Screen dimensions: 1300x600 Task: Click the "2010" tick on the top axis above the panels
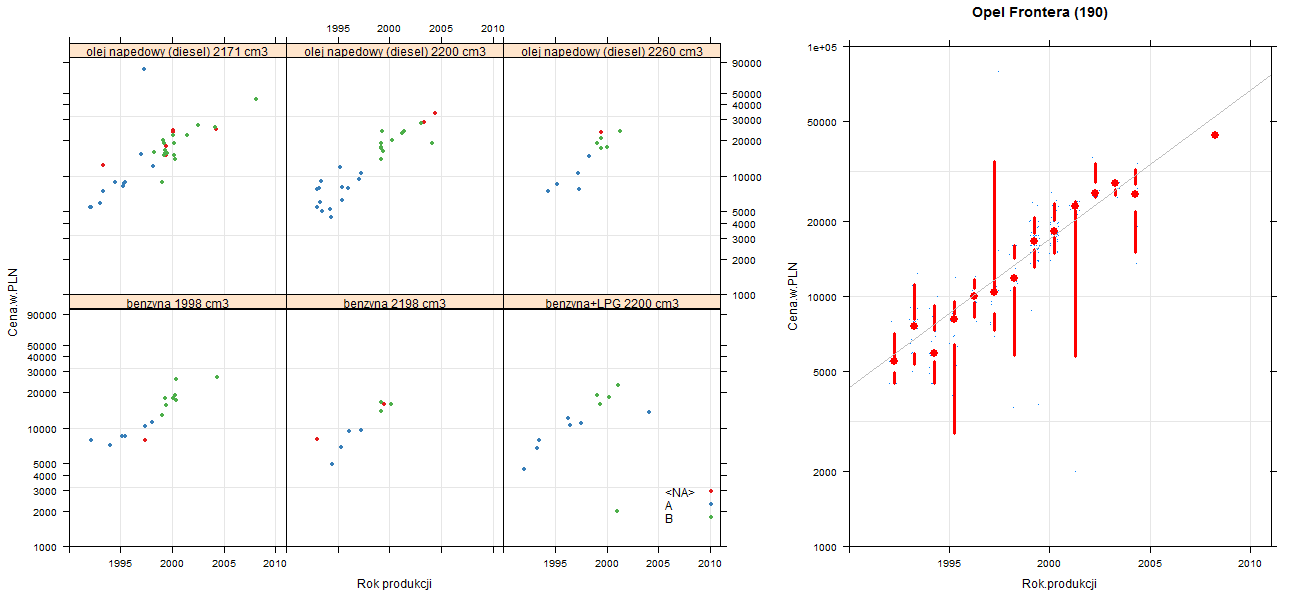click(x=492, y=28)
